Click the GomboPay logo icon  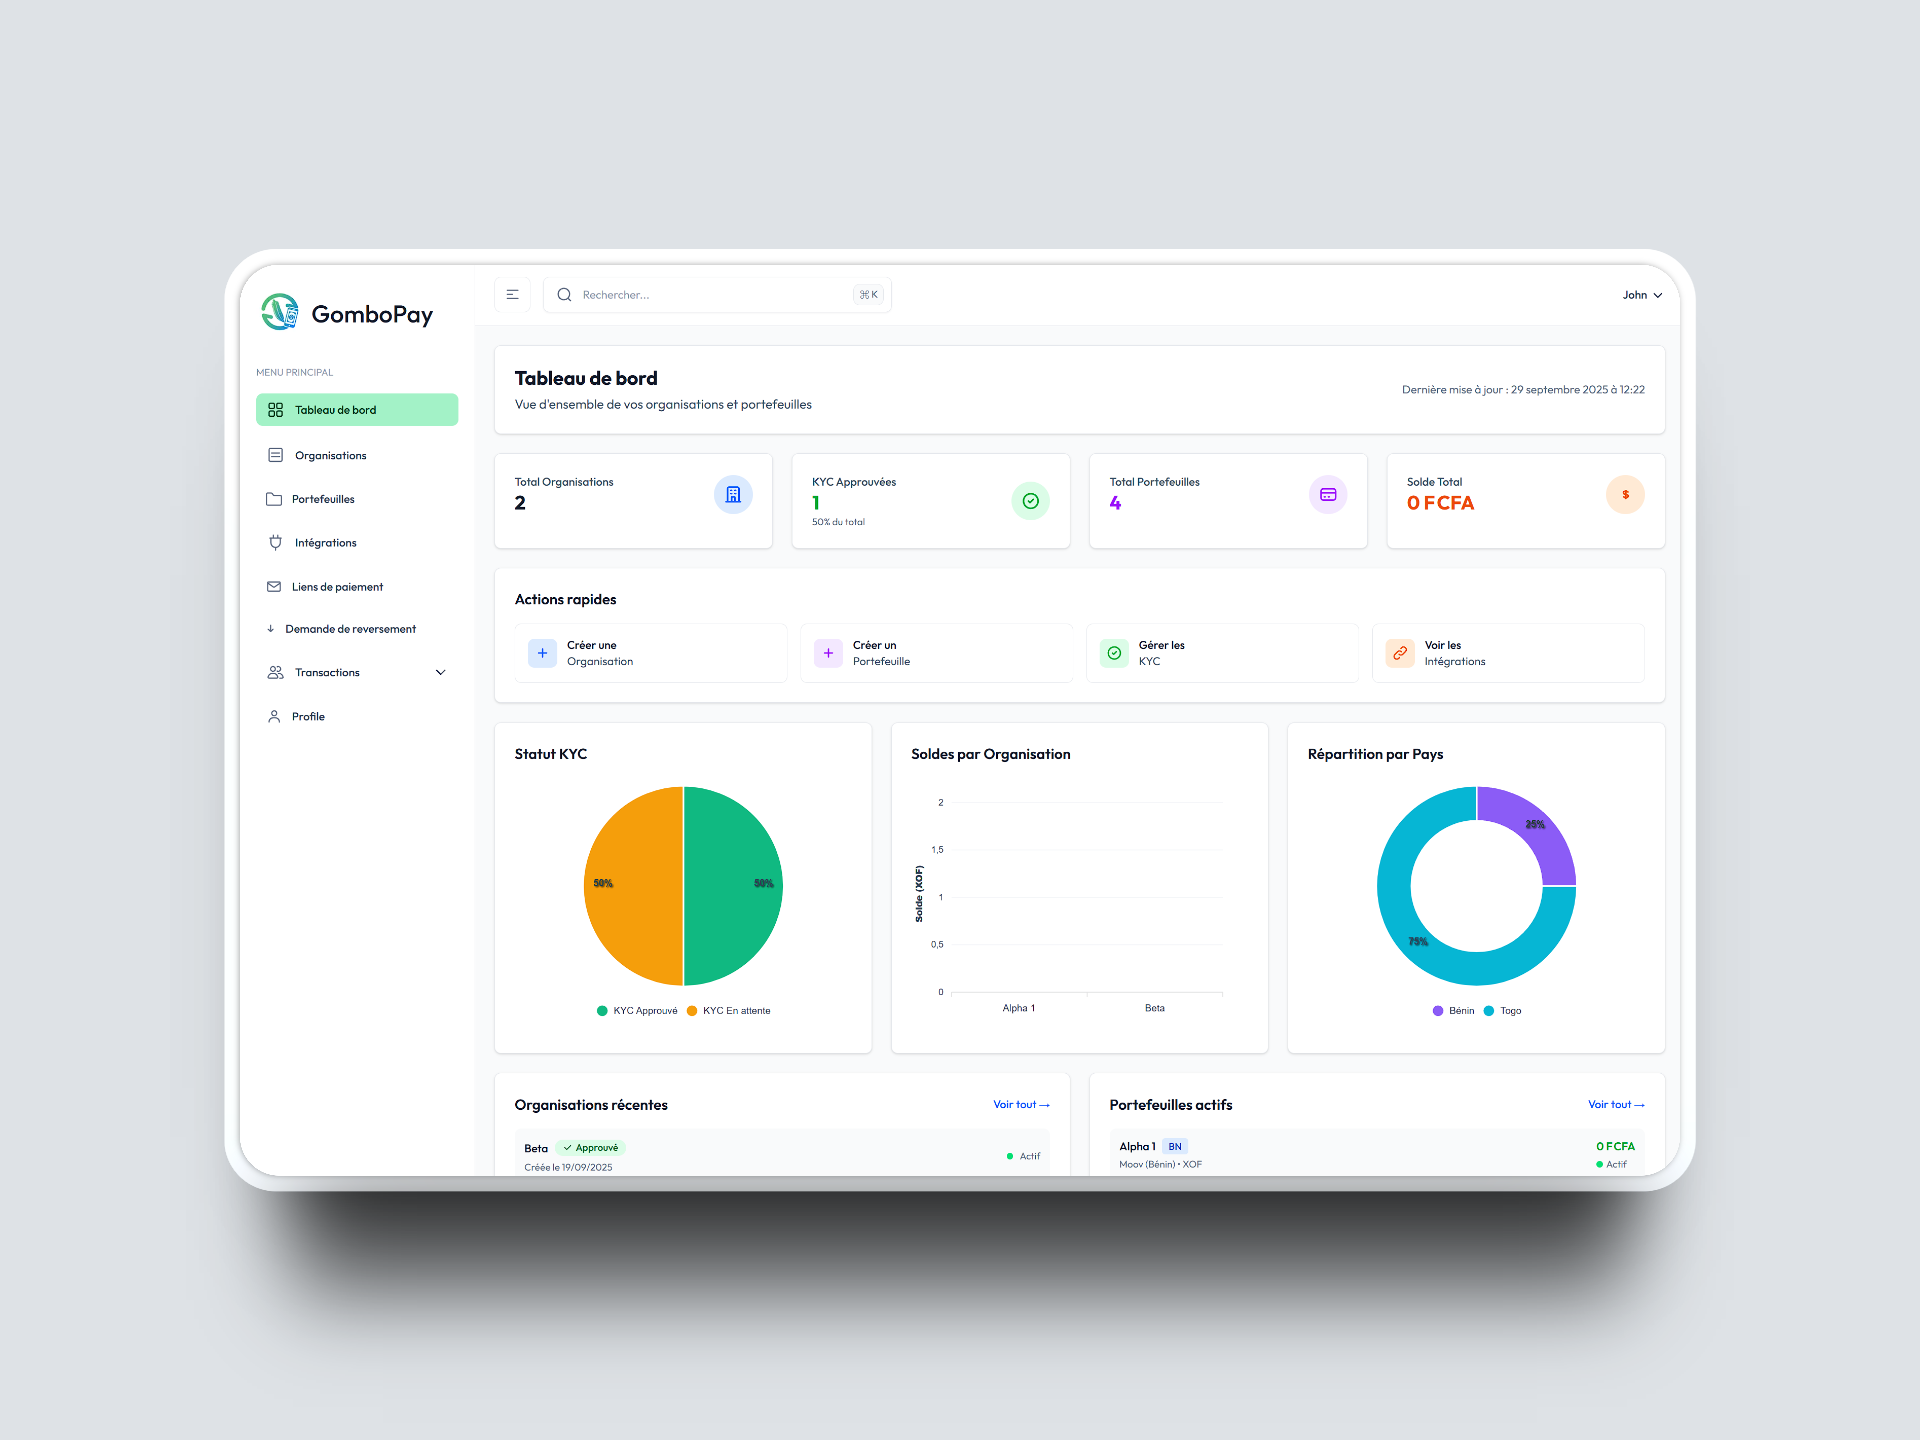point(280,312)
